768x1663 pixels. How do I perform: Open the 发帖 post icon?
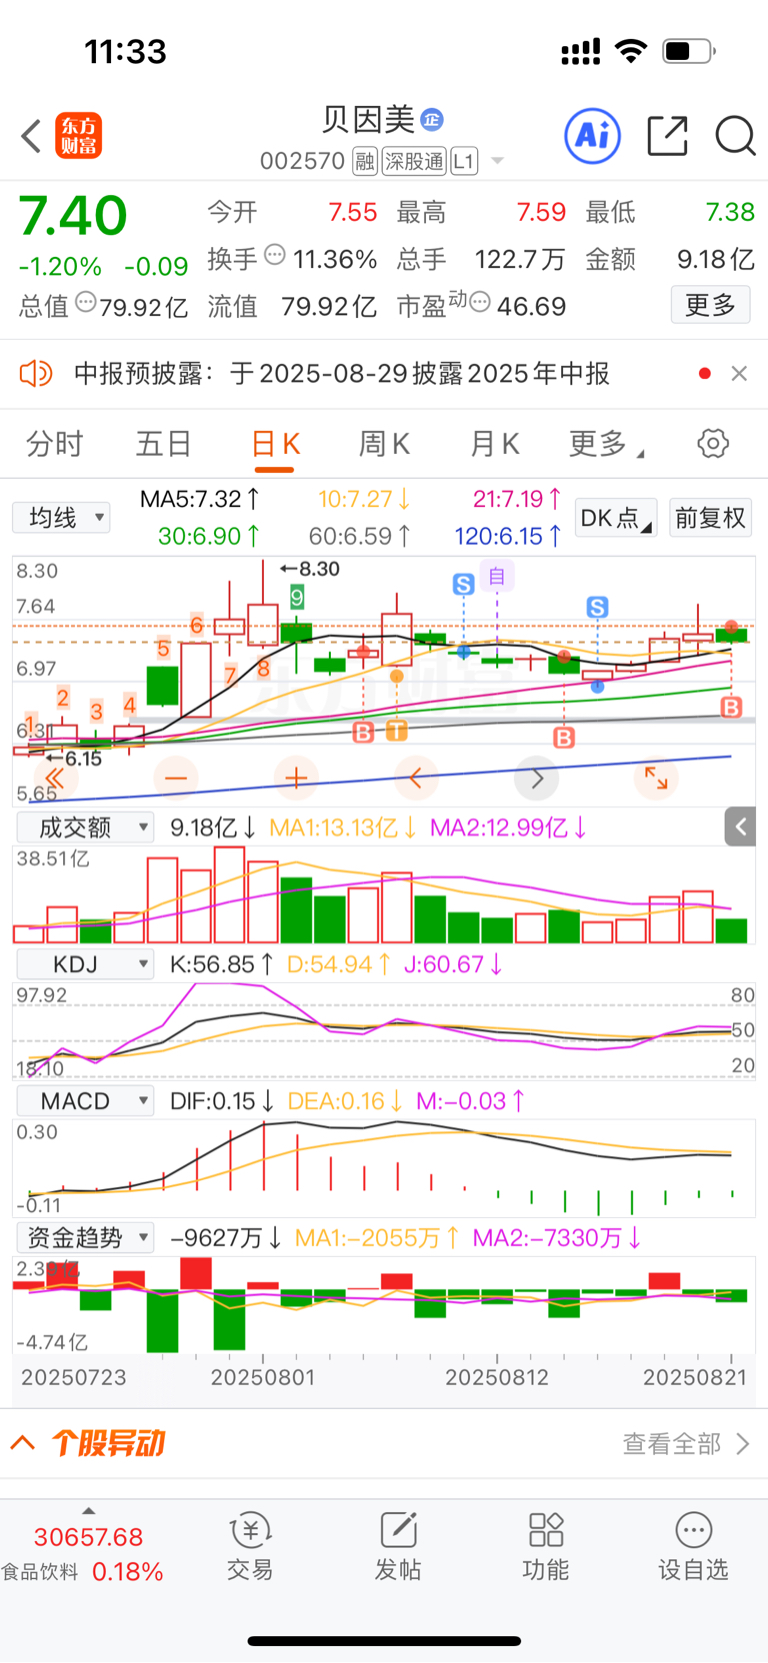pyautogui.click(x=398, y=1547)
